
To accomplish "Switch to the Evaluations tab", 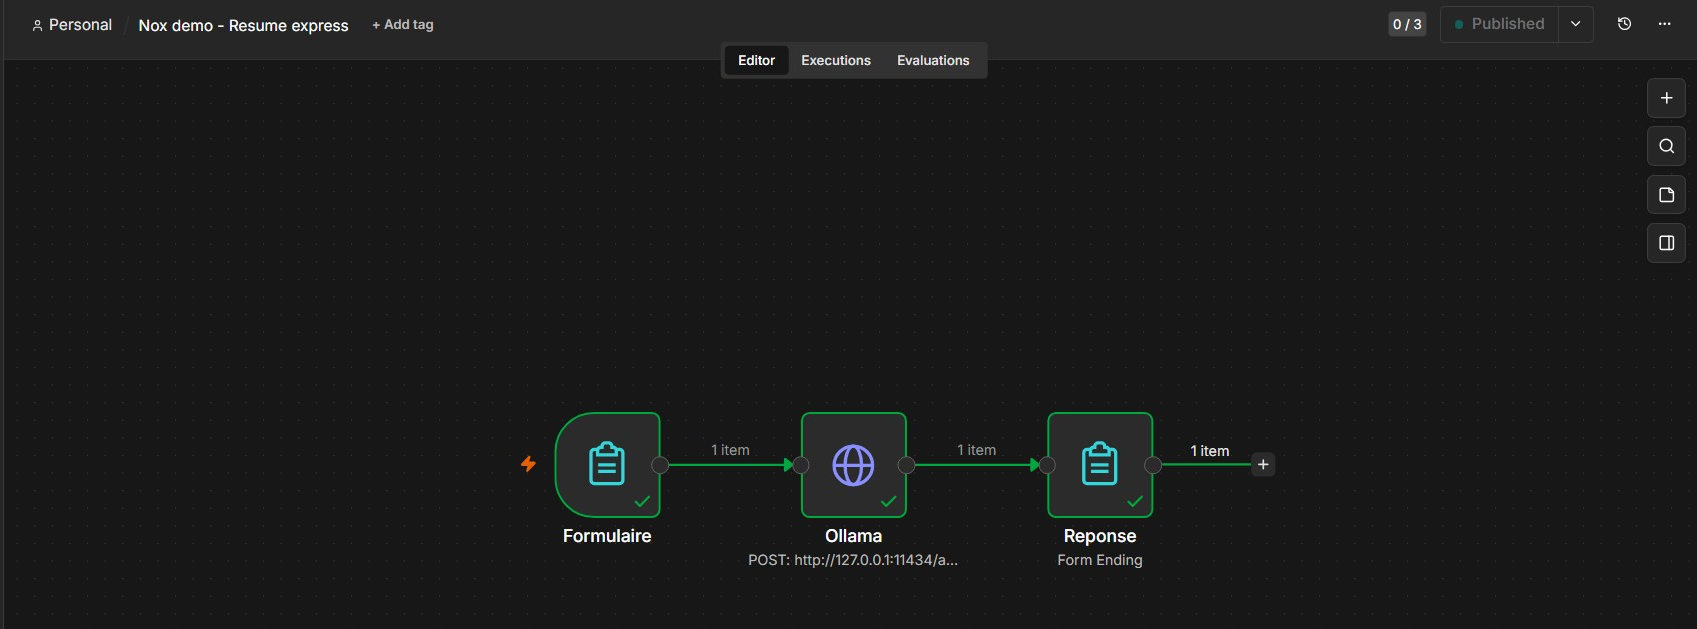I will tap(933, 60).
